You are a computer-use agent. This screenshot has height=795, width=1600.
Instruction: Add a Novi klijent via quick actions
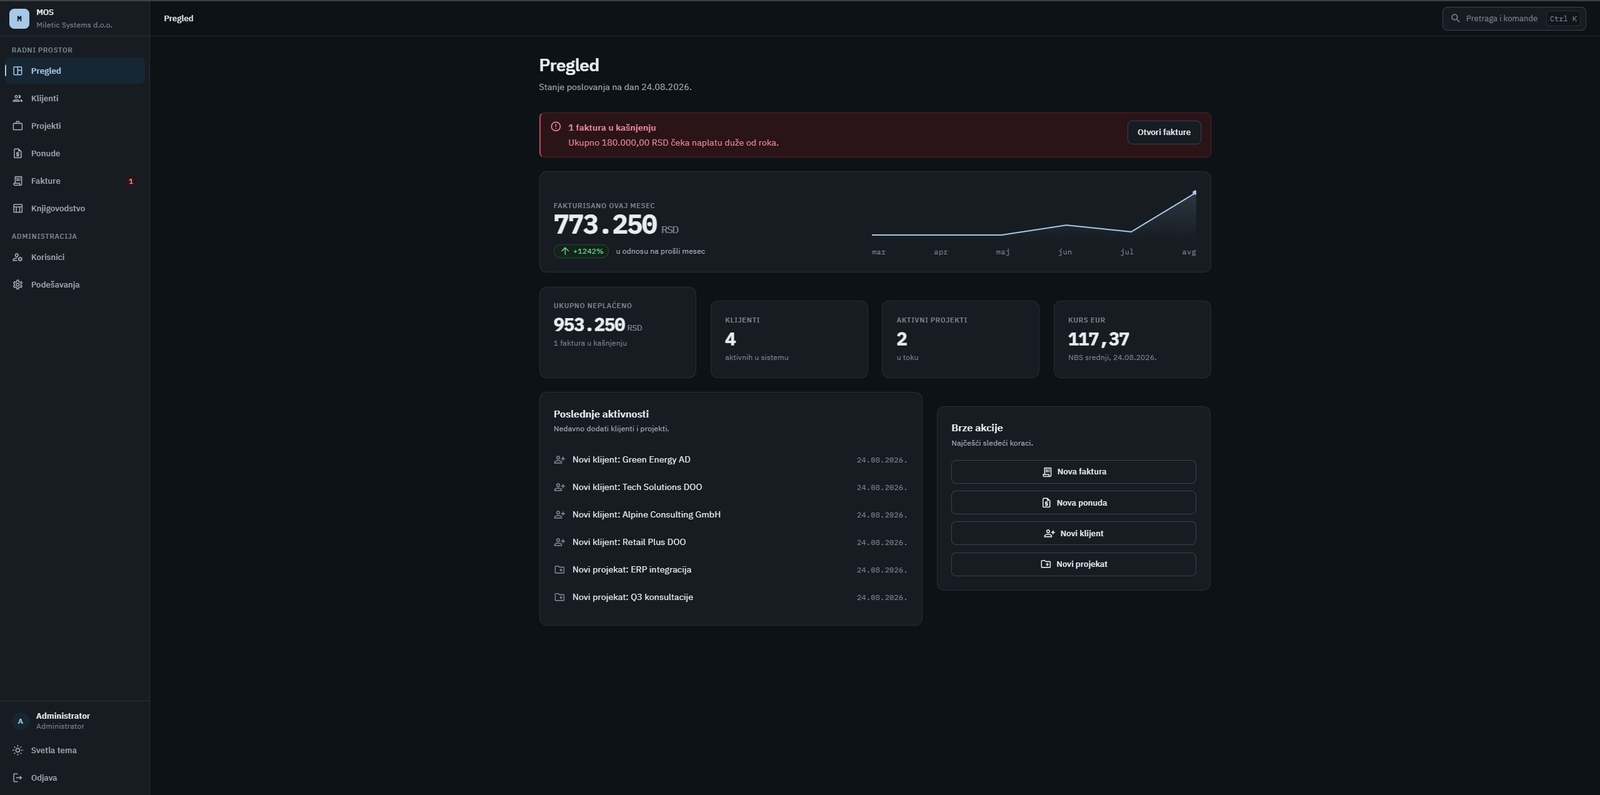1073,533
